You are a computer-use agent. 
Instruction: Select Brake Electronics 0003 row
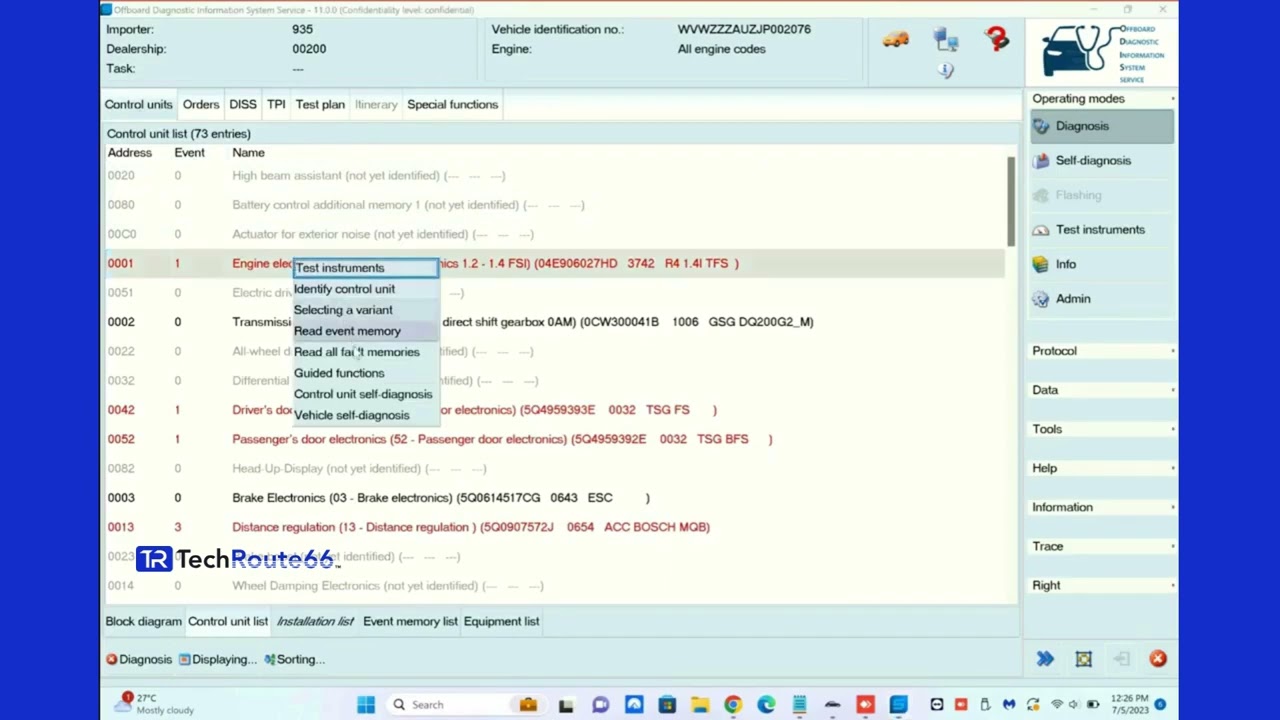(x=555, y=497)
